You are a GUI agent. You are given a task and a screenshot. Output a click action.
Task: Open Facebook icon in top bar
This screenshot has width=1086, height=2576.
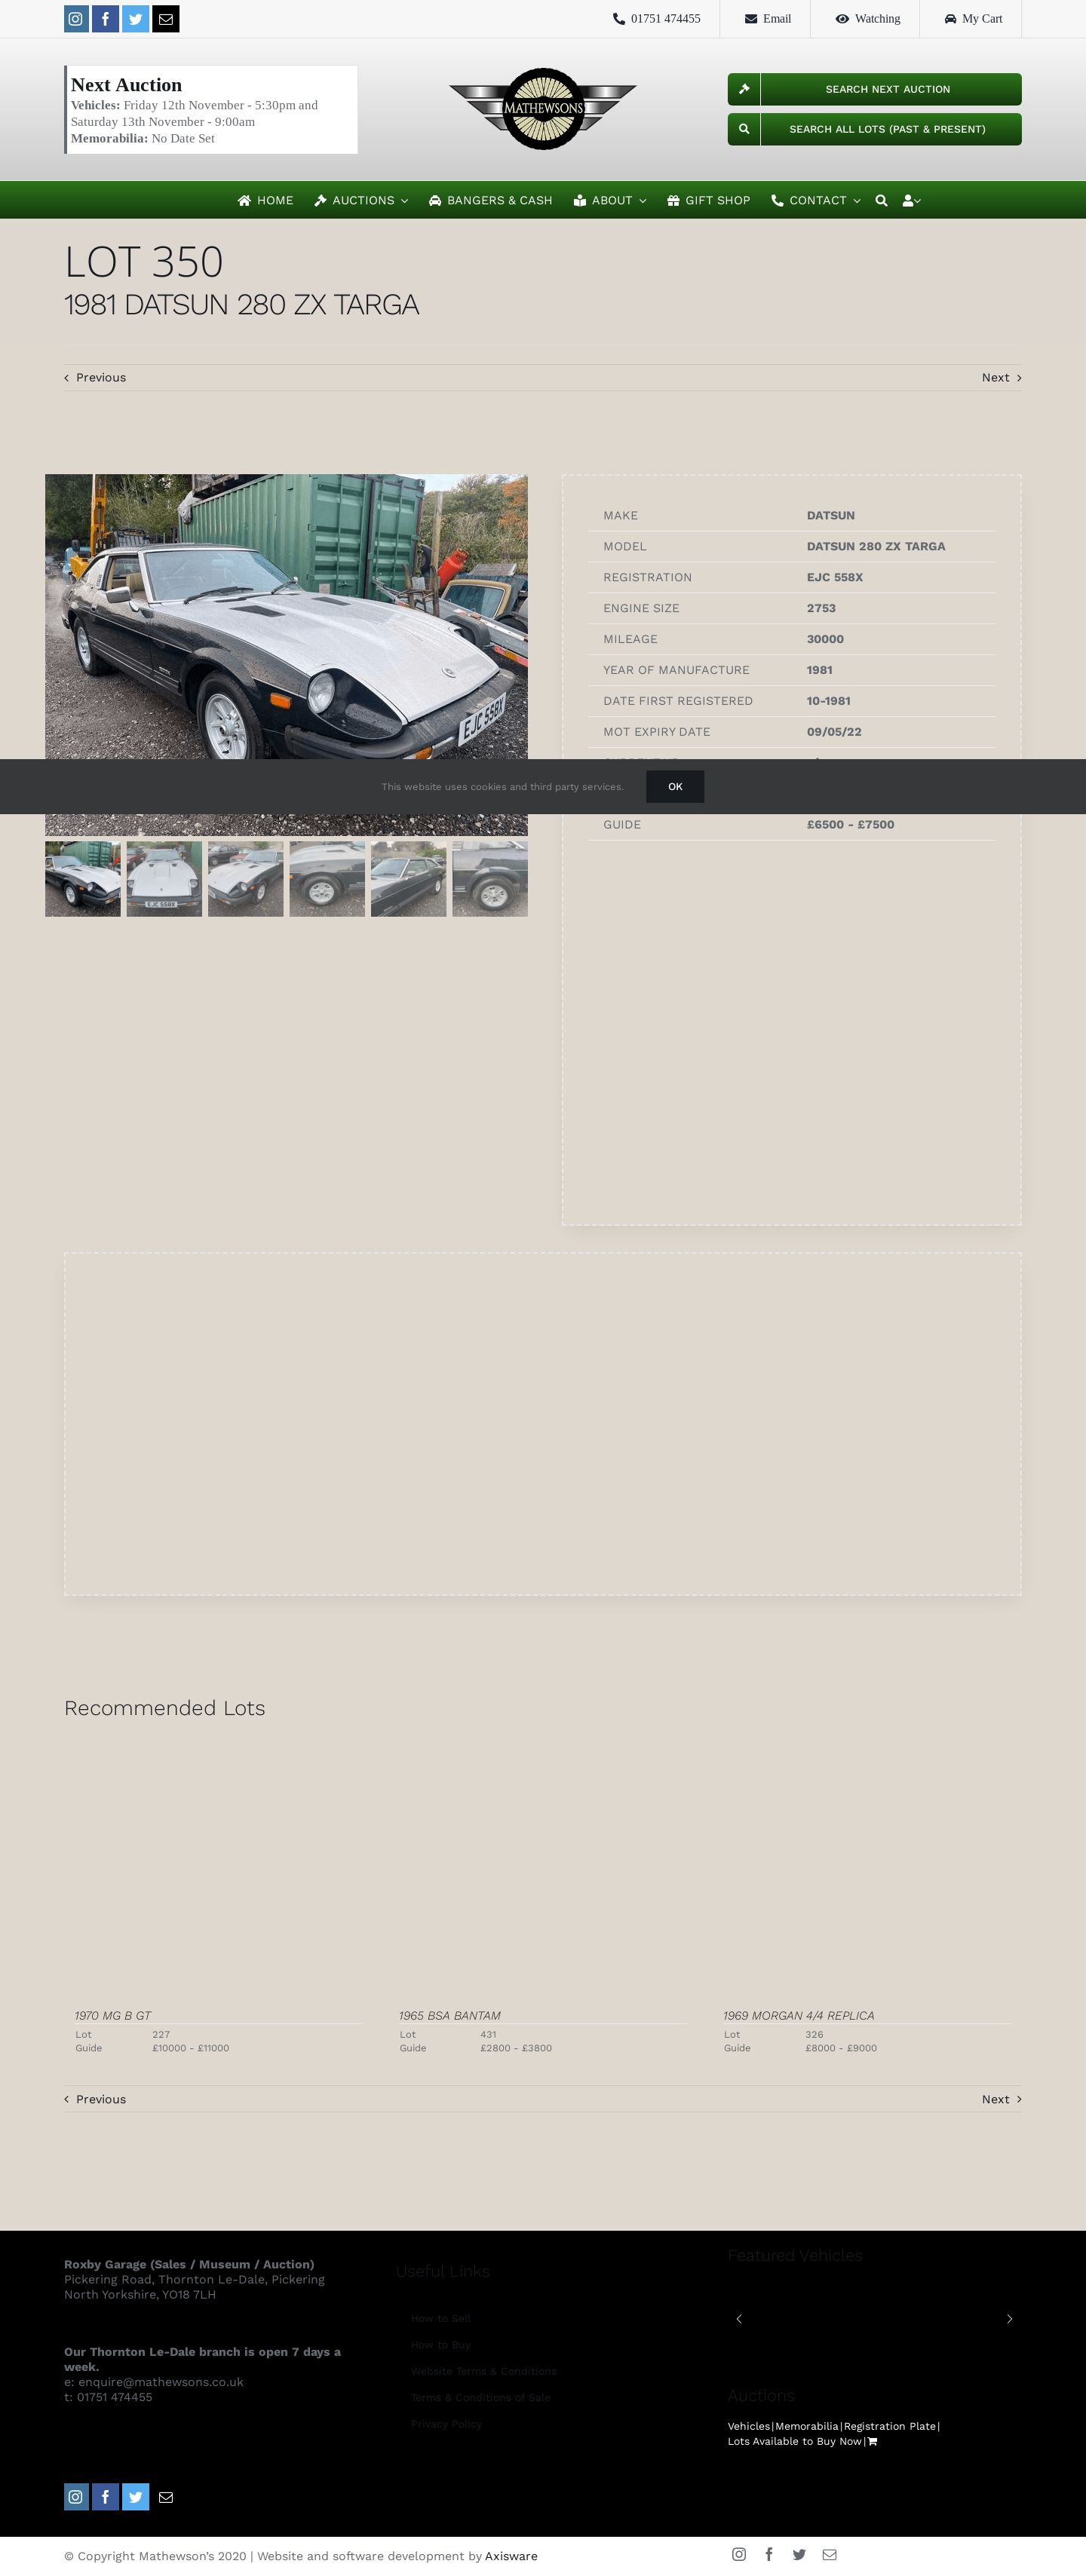point(105,19)
